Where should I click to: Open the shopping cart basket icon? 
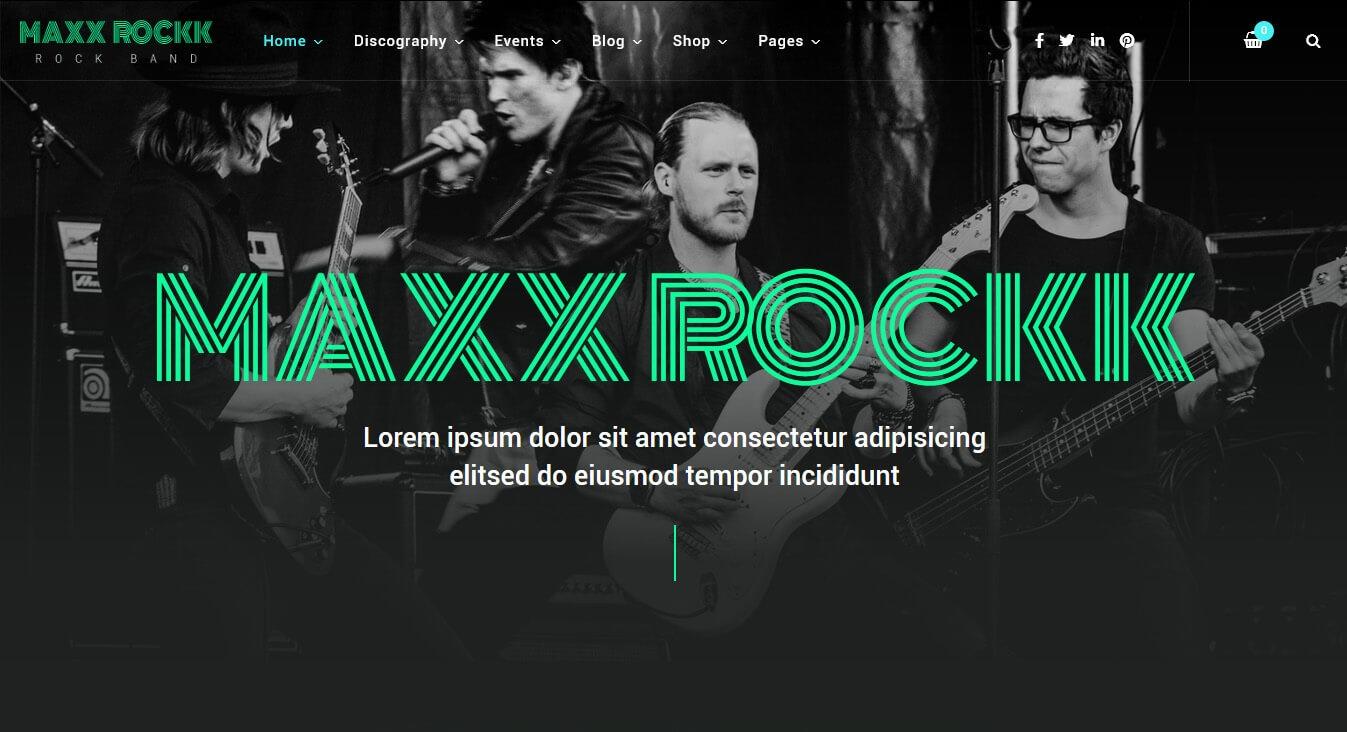(1253, 41)
